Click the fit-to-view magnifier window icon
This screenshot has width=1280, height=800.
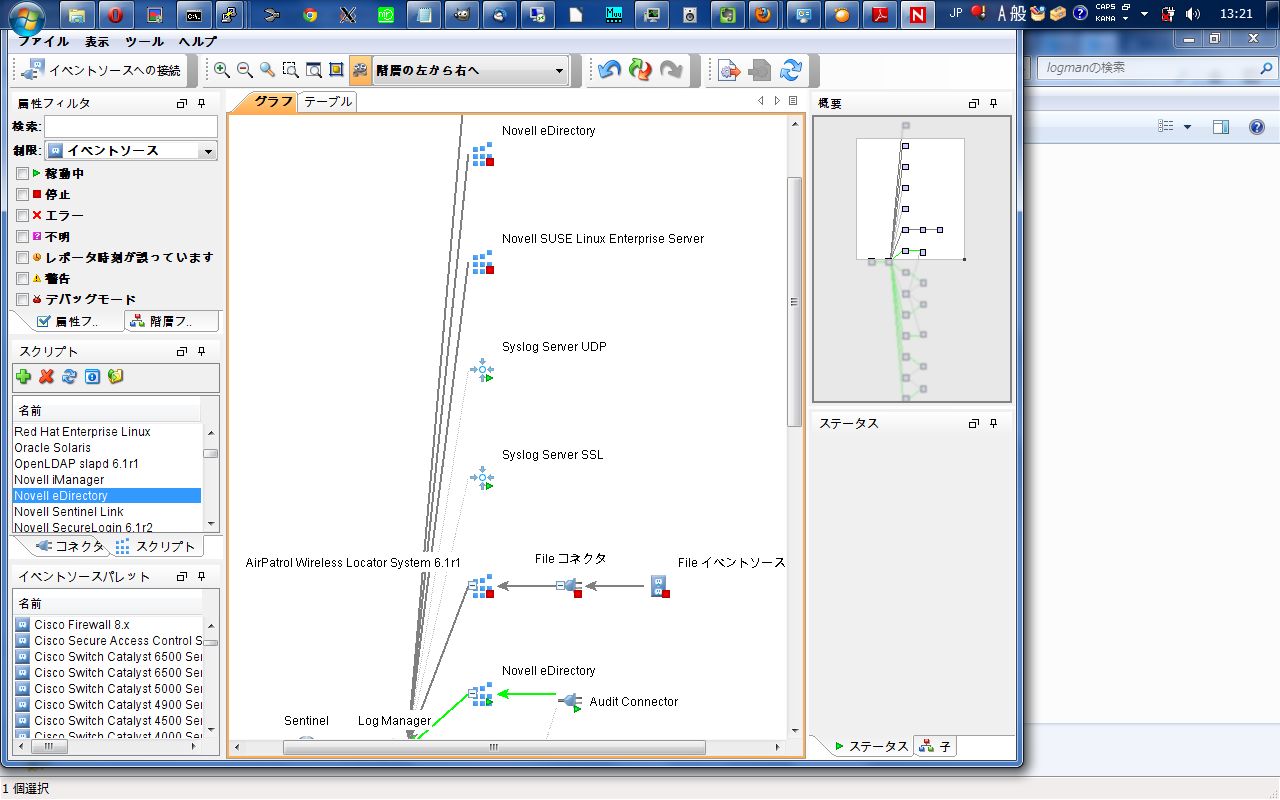pos(313,70)
